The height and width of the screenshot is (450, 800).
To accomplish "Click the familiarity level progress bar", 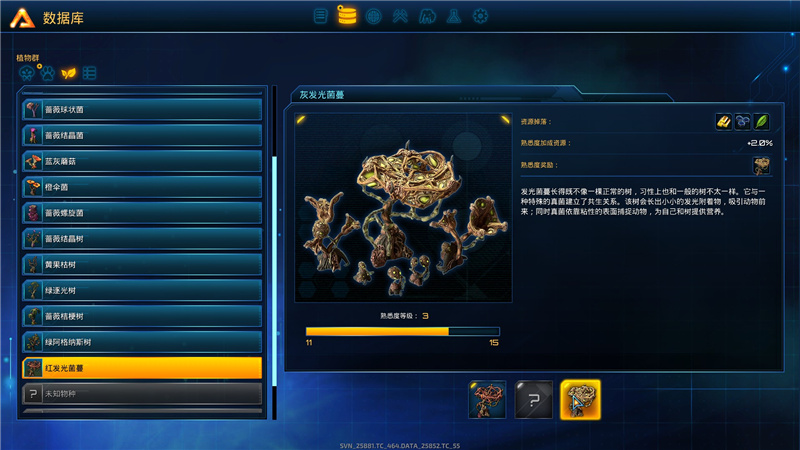I will pyautogui.click(x=403, y=332).
